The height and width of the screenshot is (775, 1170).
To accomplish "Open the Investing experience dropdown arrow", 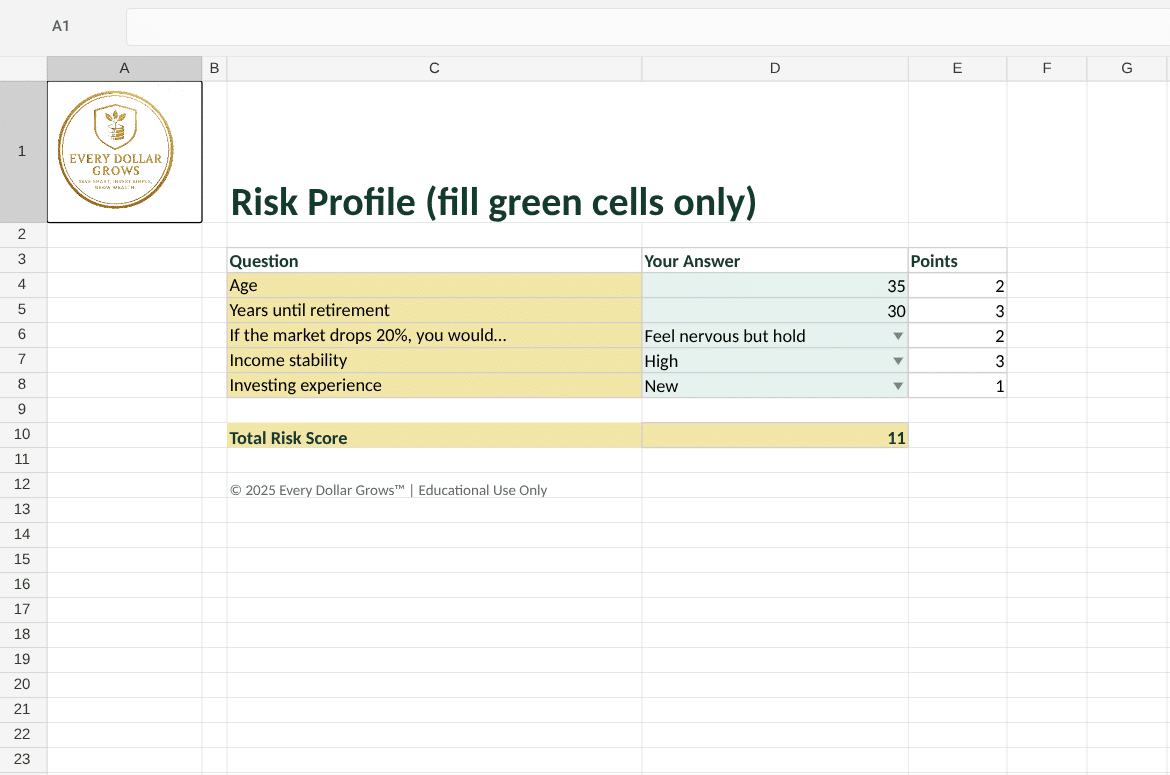I will tap(898, 386).
